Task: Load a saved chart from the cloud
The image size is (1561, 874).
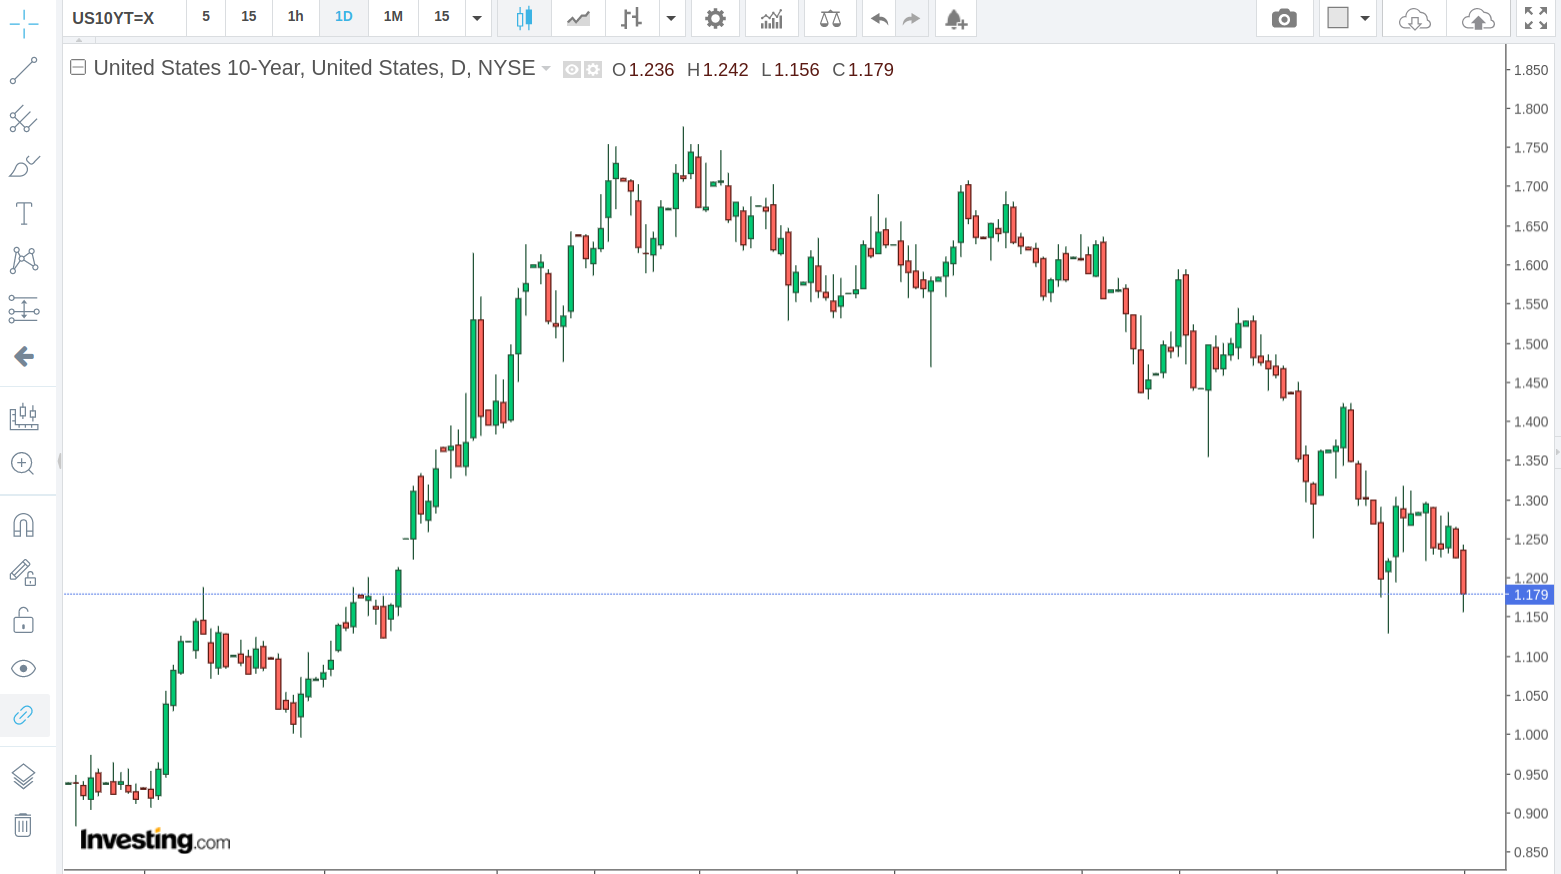Action: (1414, 18)
